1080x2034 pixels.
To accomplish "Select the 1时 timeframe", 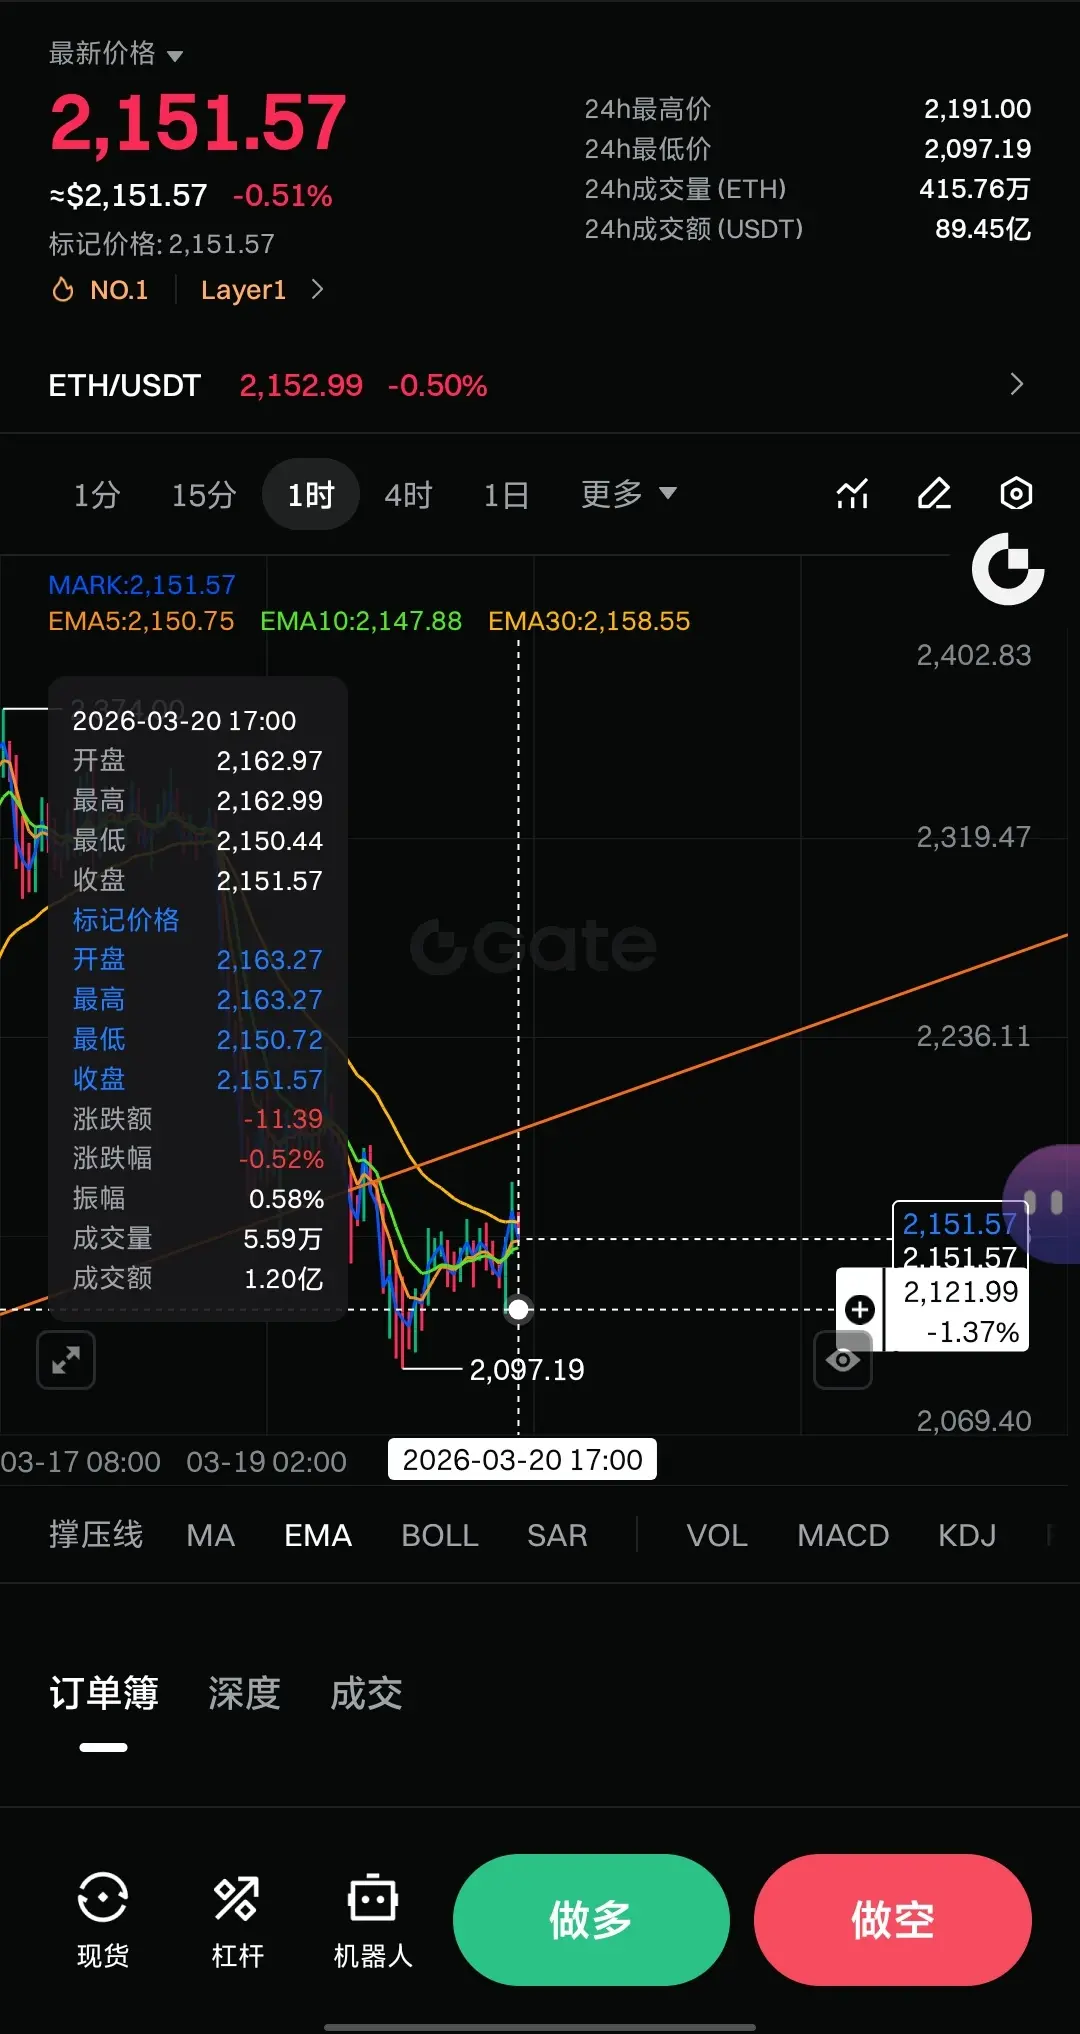I will pos(311,494).
